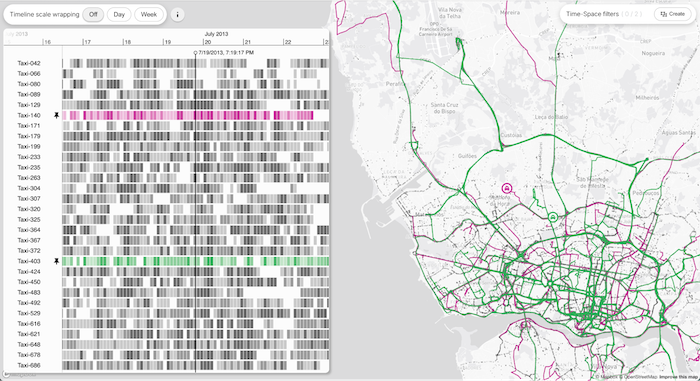Click the magenta taxi marker on map
The image size is (700, 381).
point(506,188)
